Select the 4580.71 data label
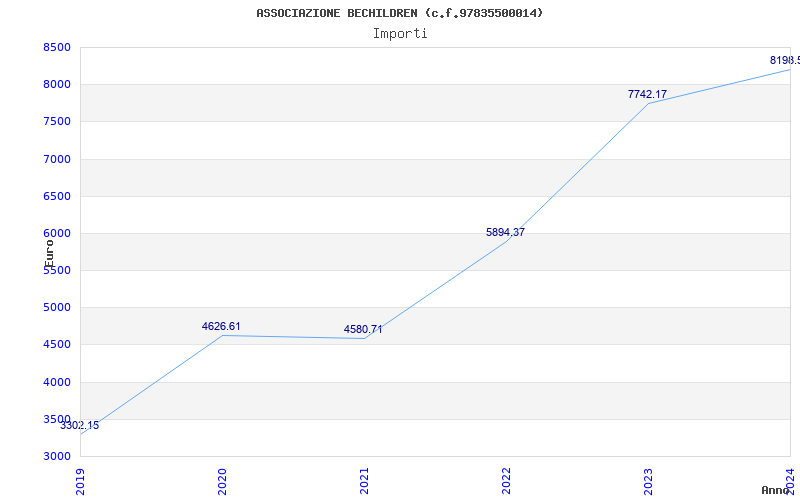800x500 pixels. tap(363, 330)
